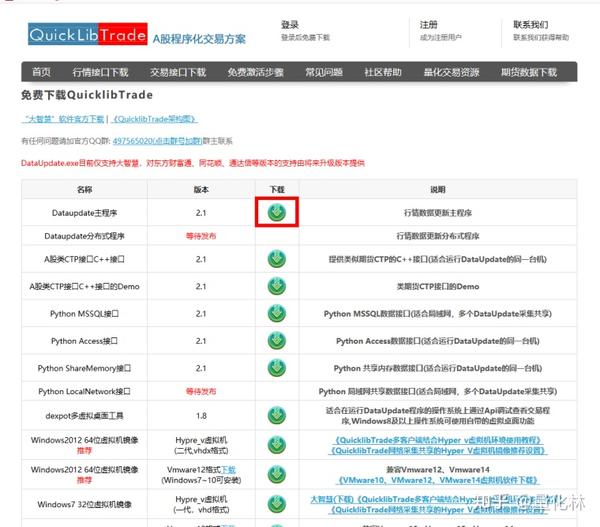This screenshot has height=527, width=600.
Task: Click Vmware12格式 下载 link
Action: tap(228, 470)
